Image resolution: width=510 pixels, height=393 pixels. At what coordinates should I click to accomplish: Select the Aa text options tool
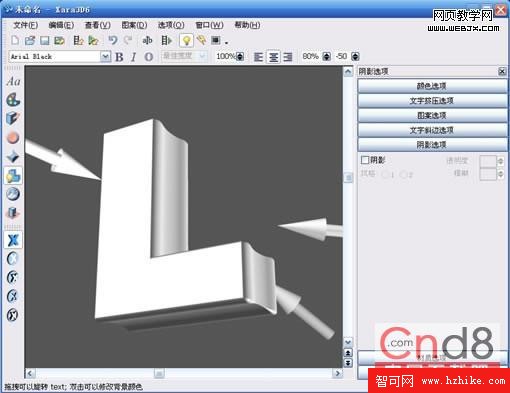(x=13, y=81)
